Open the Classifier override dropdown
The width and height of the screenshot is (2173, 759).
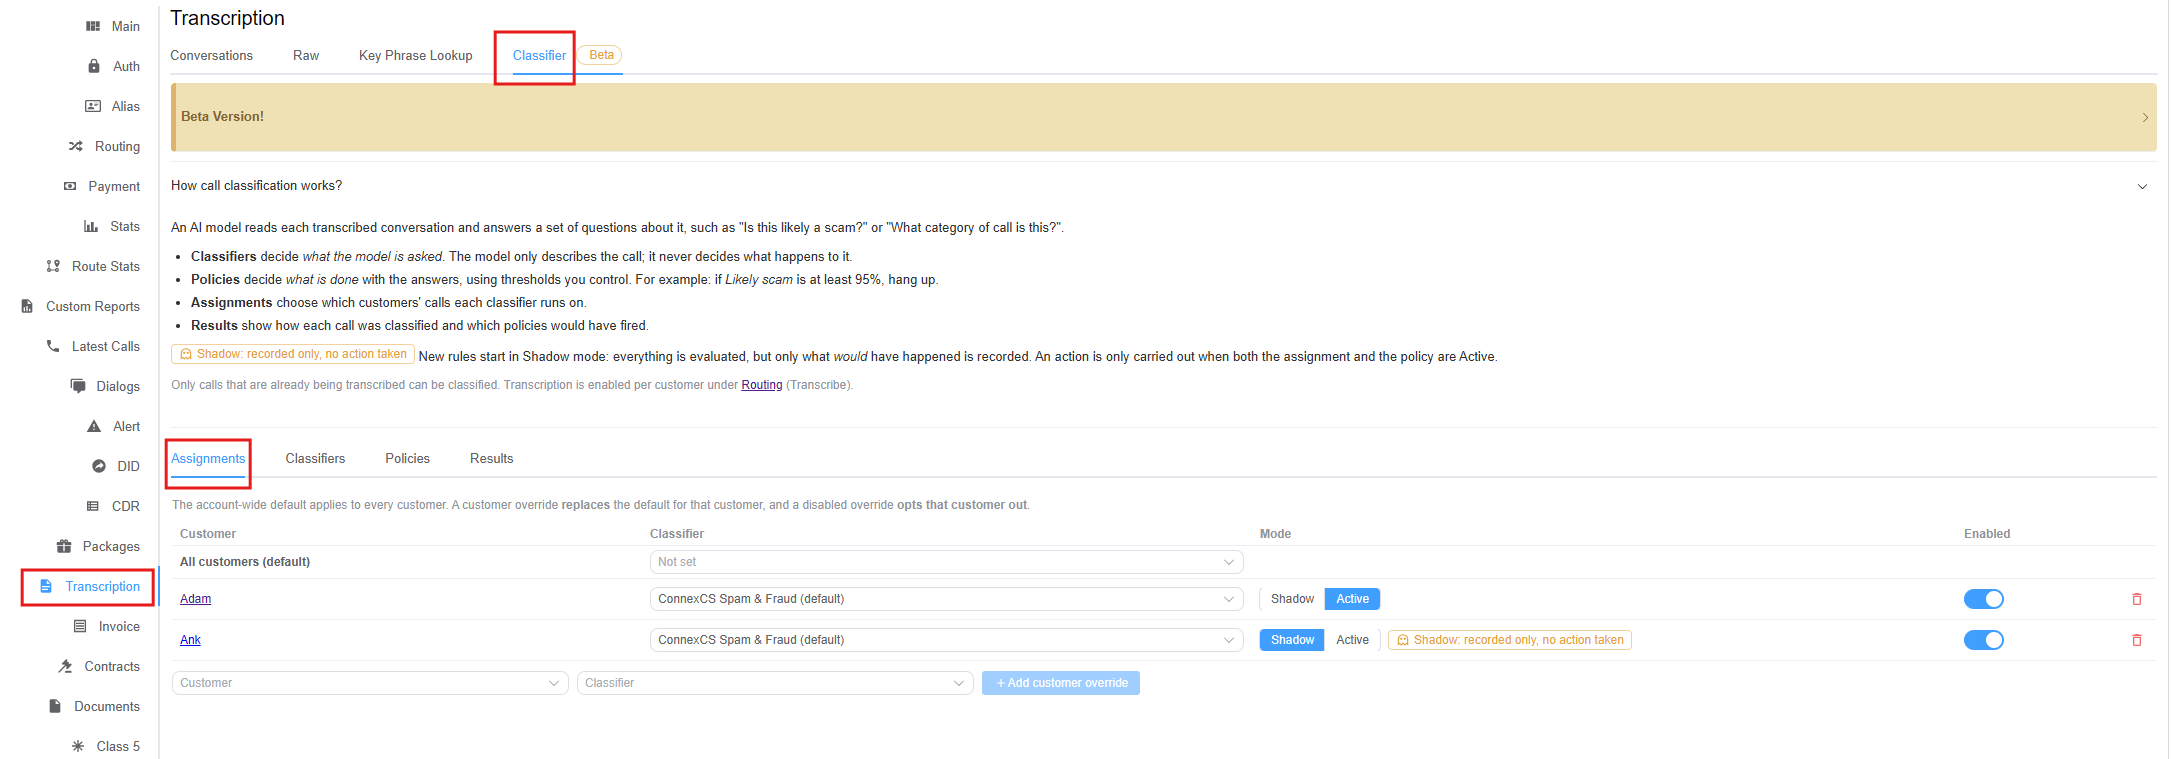coord(775,683)
